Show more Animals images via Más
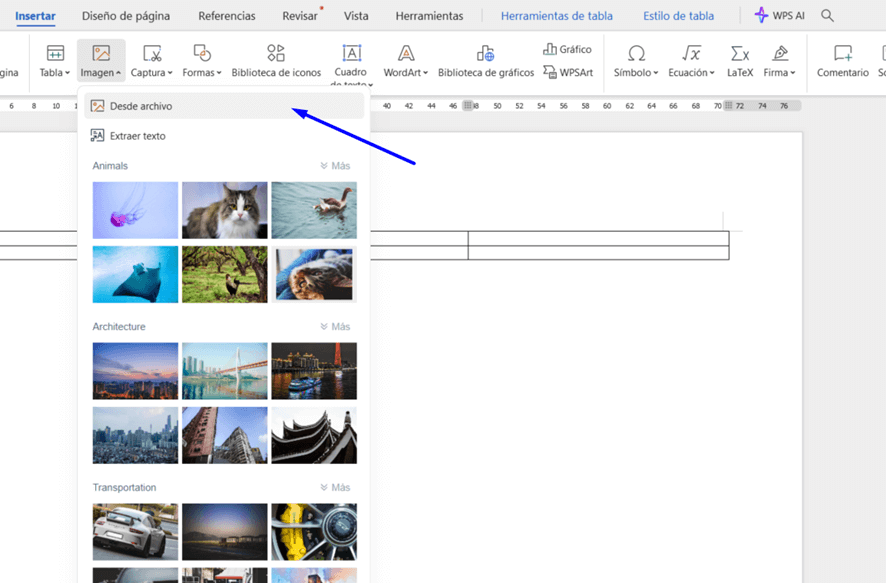Screen dimensions: 886x583 (335, 166)
